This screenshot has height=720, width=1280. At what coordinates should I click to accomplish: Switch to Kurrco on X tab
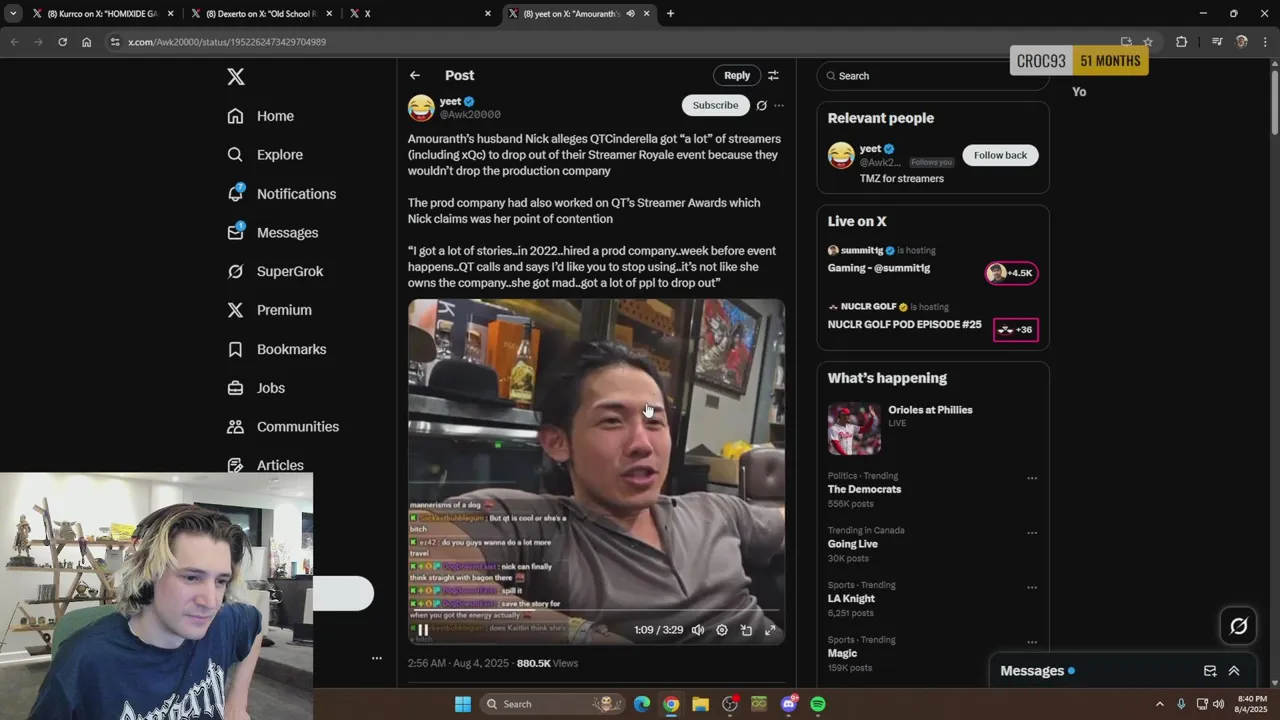click(x=103, y=14)
